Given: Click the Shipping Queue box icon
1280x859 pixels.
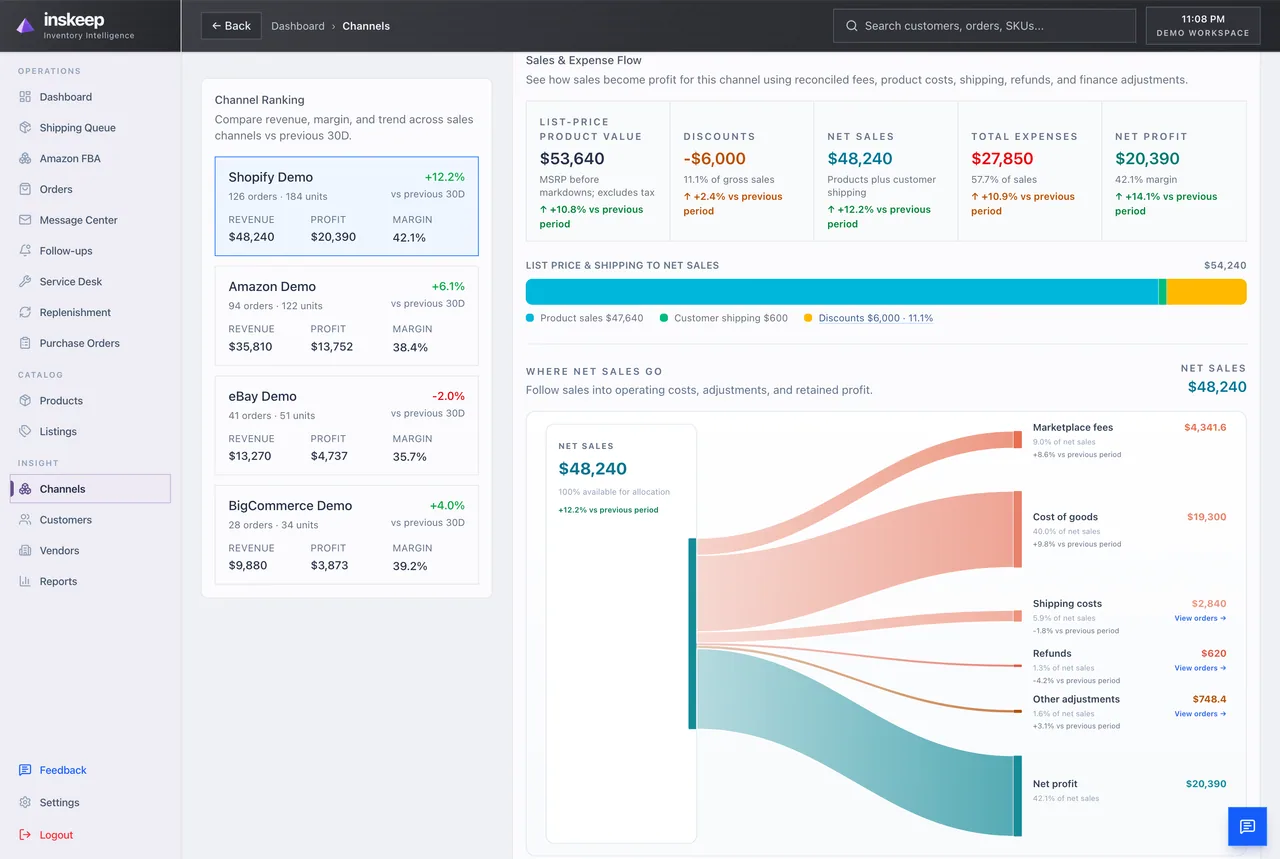Looking at the screenshot, I should (25, 128).
